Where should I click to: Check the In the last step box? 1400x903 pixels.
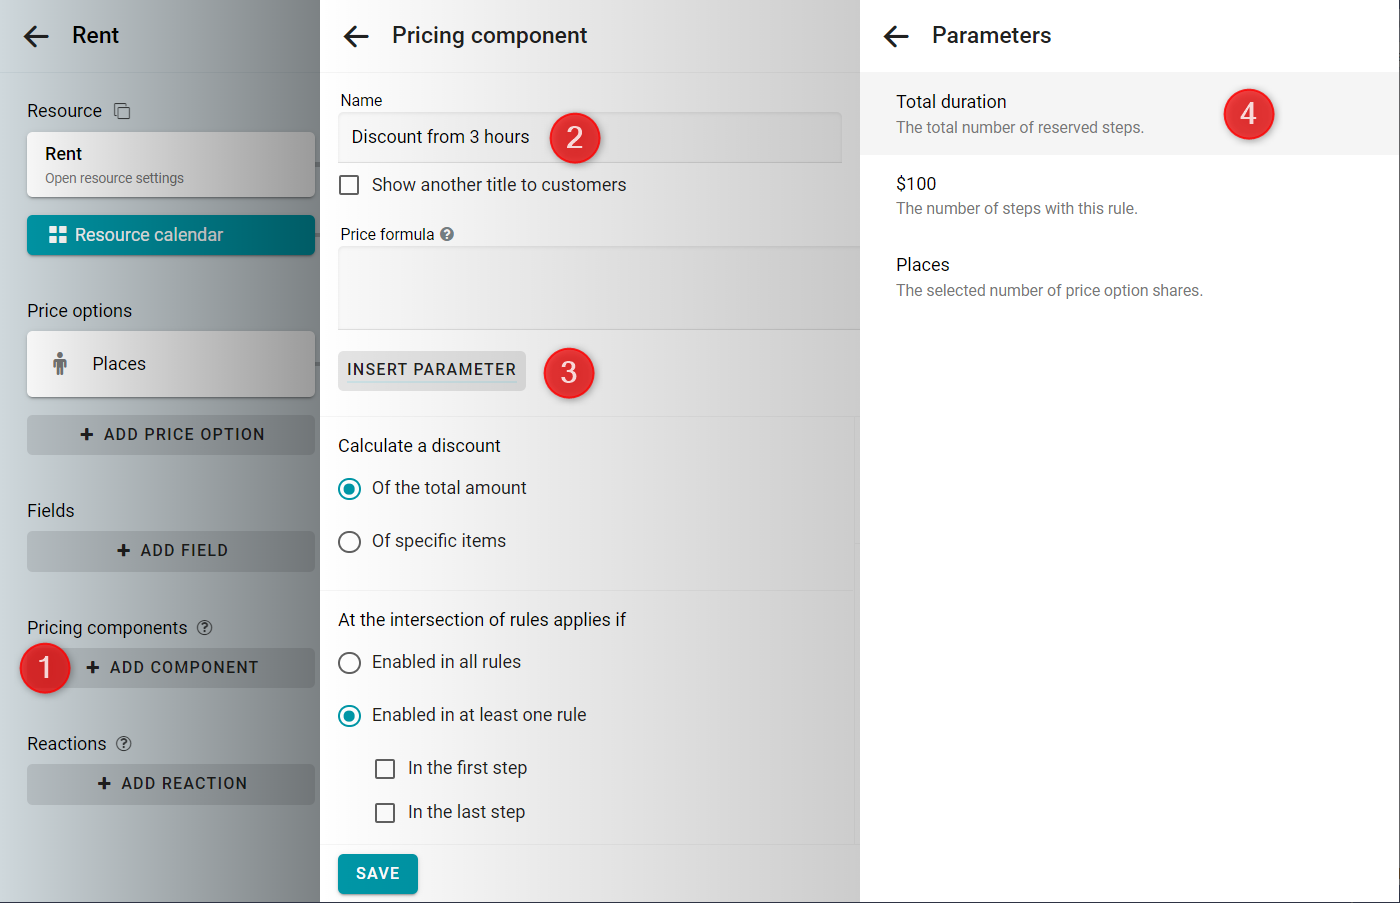385,812
